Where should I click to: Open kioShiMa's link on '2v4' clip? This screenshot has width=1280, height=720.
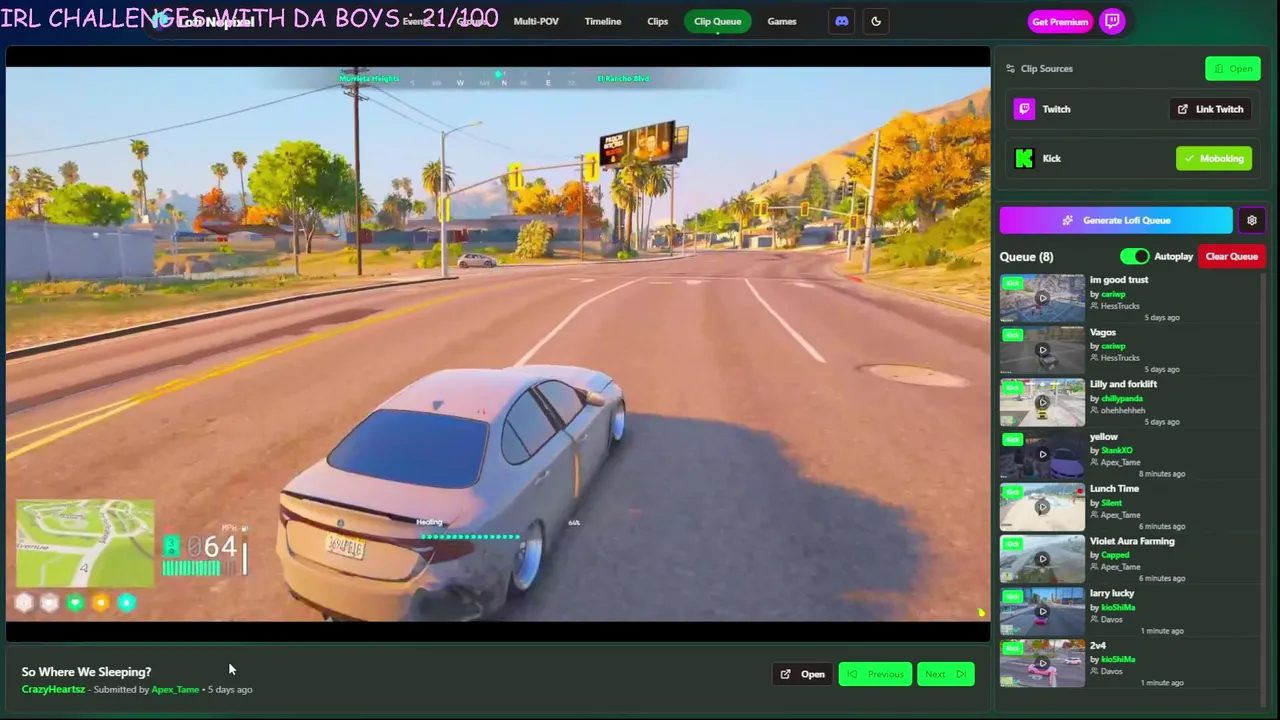pos(1118,659)
